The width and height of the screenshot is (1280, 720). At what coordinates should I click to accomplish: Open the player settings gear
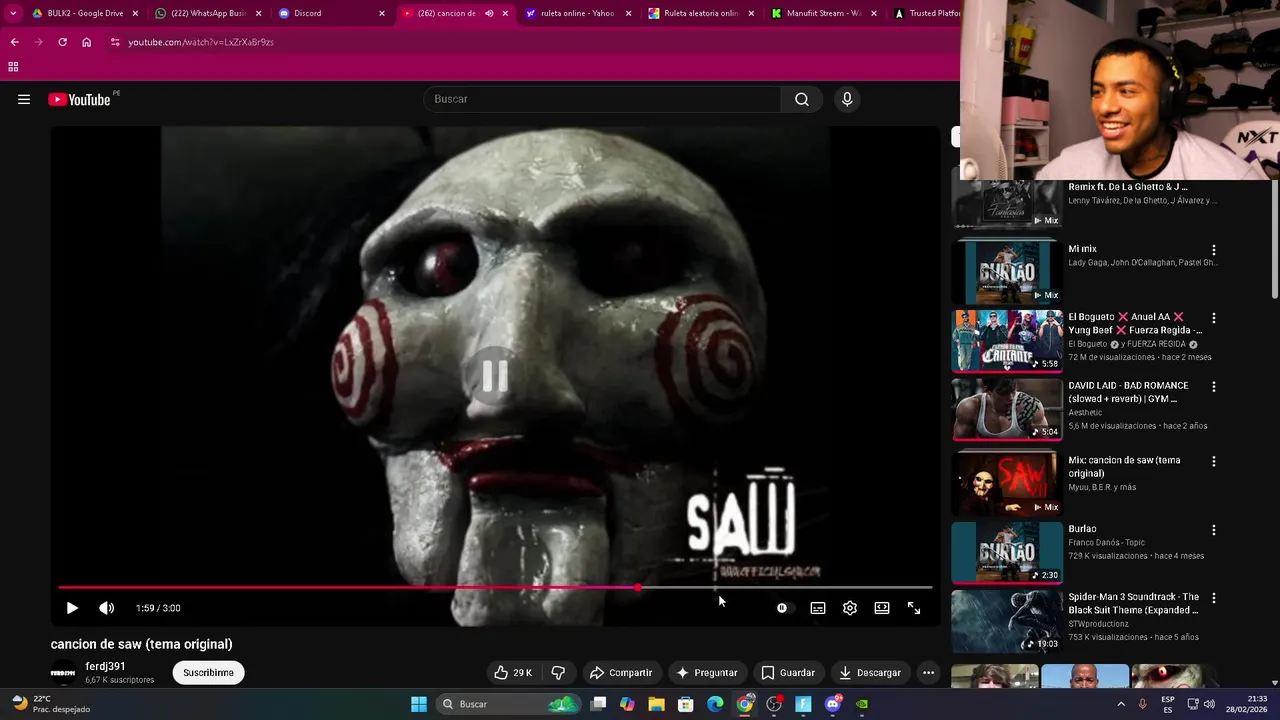(x=850, y=608)
